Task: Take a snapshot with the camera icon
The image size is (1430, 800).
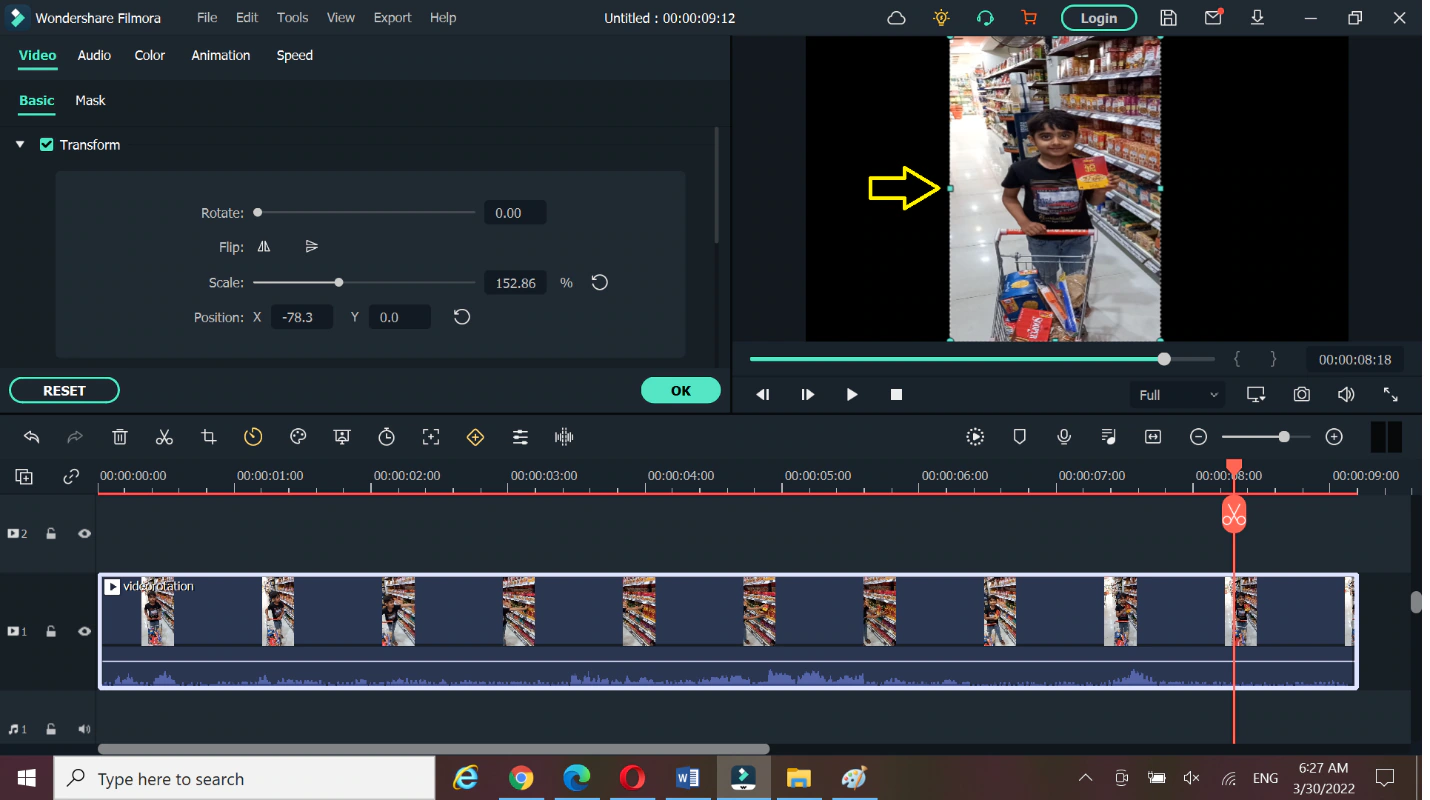Action: pyautogui.click(x=1301, y=395)
